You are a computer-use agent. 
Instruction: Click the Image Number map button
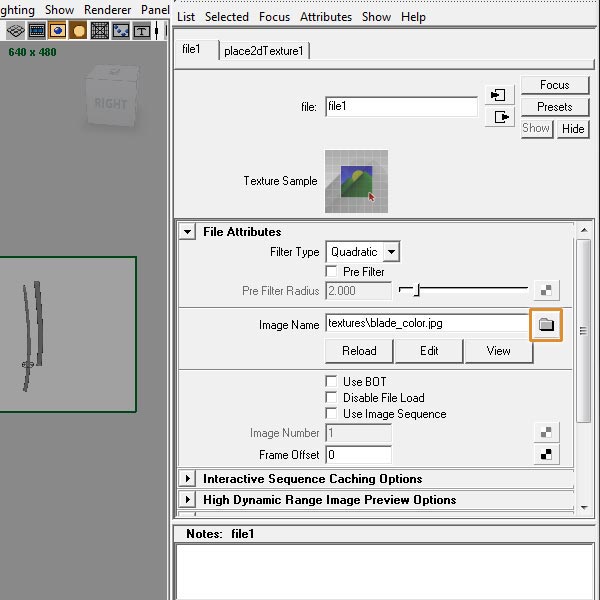click(546, 432)
